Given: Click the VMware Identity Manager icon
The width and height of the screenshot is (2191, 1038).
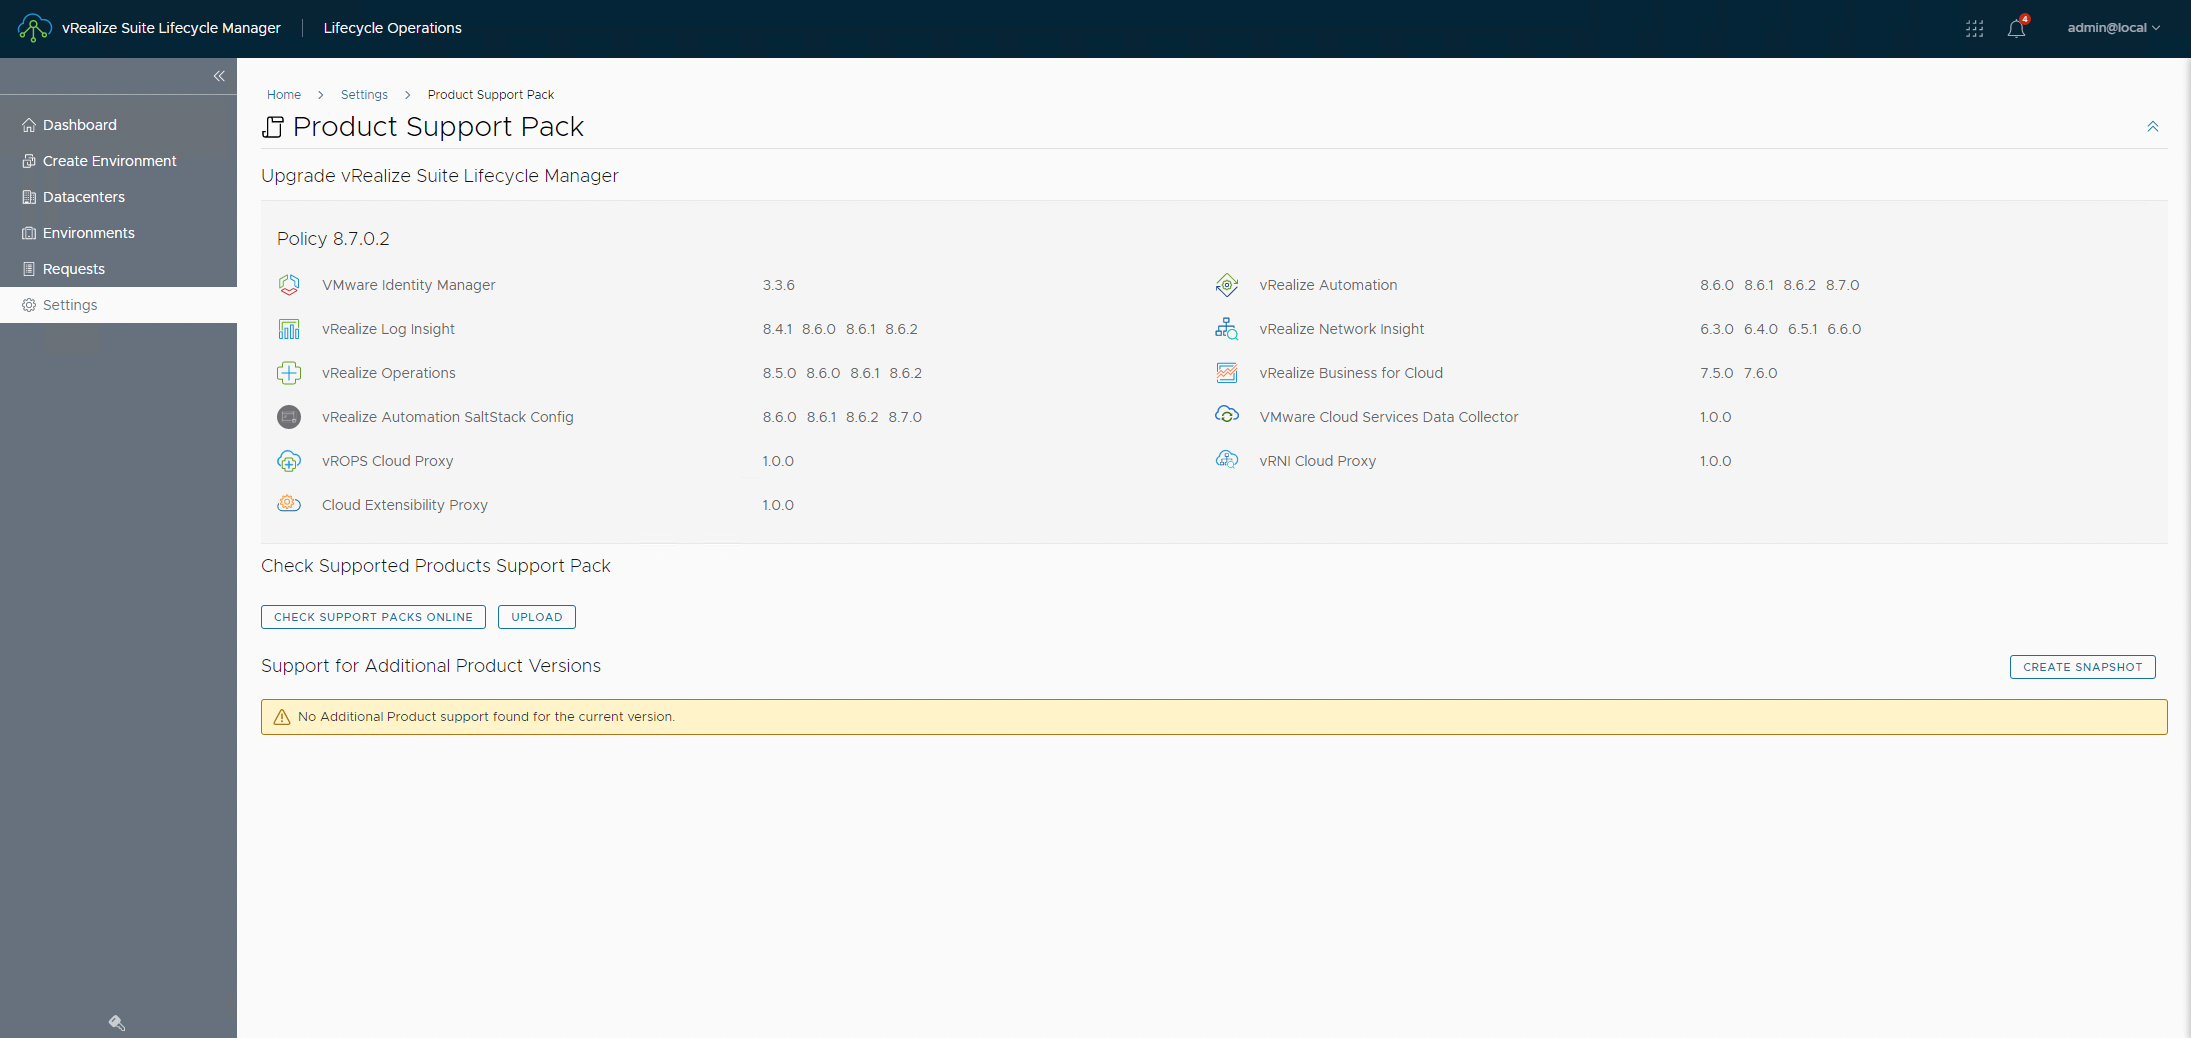Looking at the screenshot, I should [289, 285].
